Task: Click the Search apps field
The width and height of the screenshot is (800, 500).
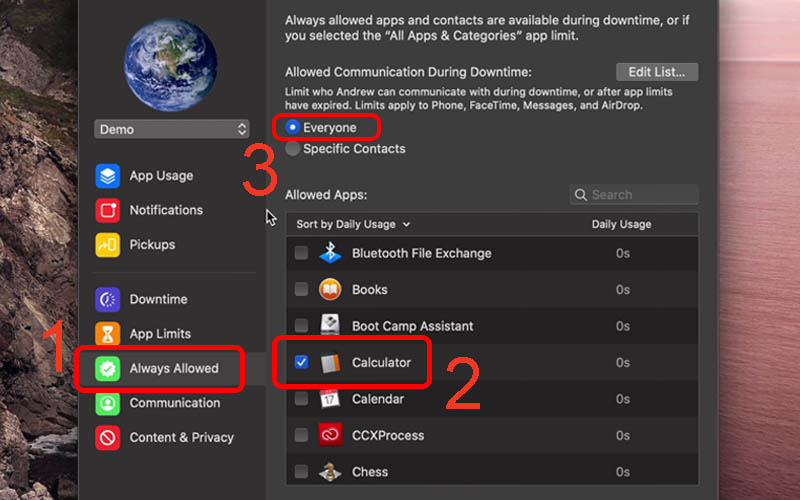Action: point(640,195)
